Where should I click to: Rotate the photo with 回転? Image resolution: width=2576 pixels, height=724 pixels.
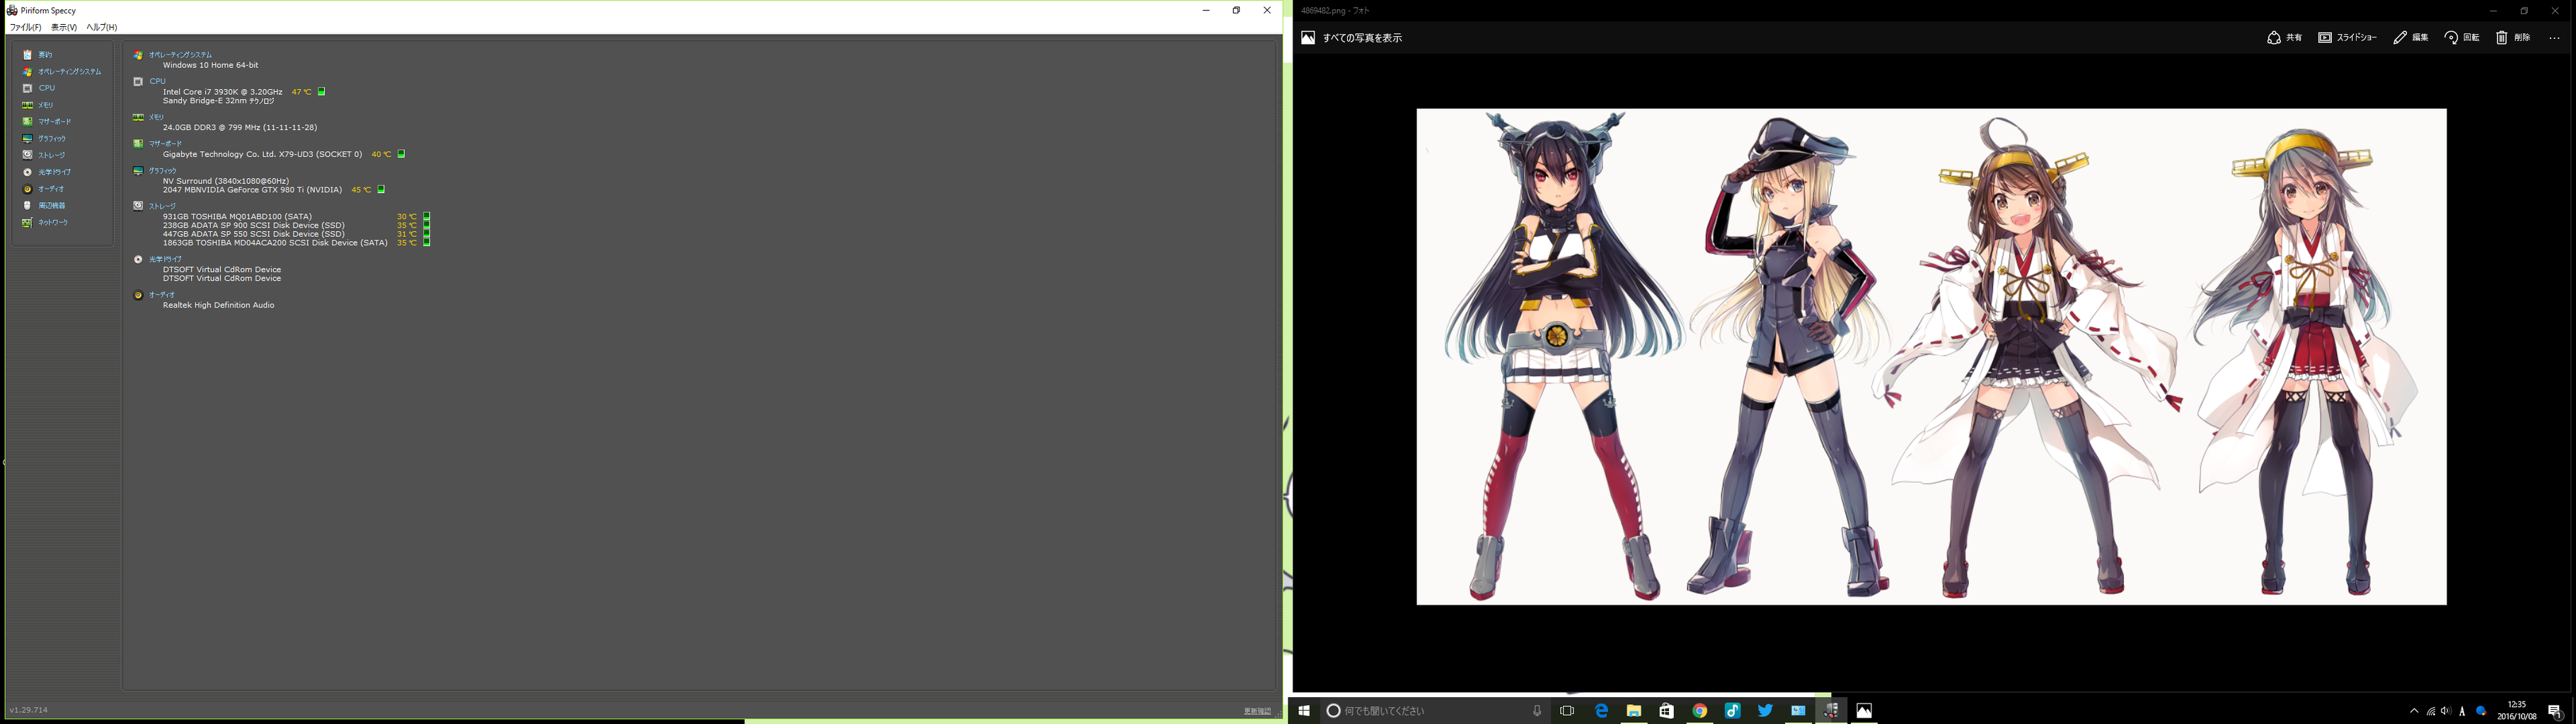[x=2462, y=38]
